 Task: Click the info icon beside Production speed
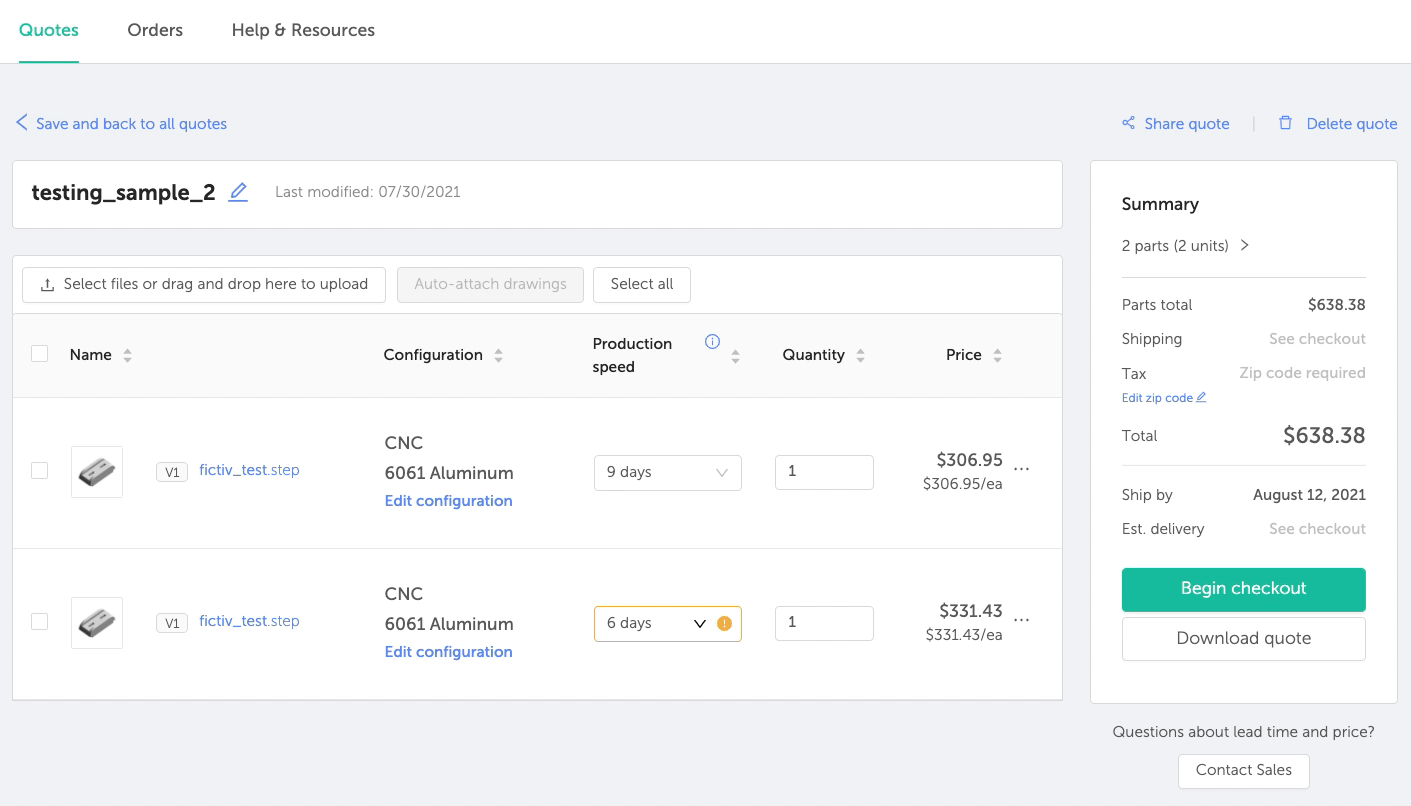pyautogui.click(x=712, y=342)
